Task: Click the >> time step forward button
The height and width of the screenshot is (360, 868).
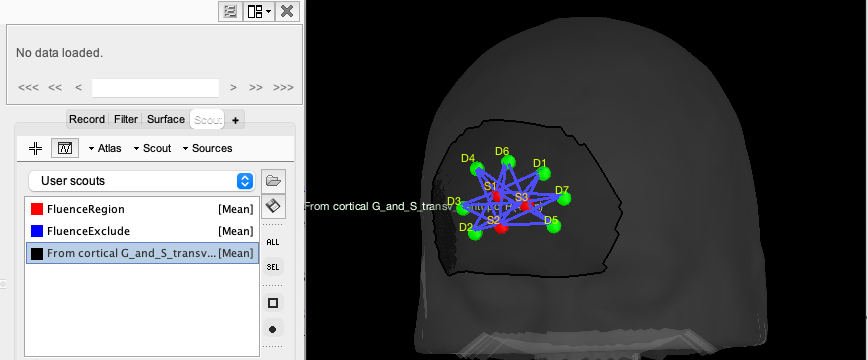Action: click(256, 88)
